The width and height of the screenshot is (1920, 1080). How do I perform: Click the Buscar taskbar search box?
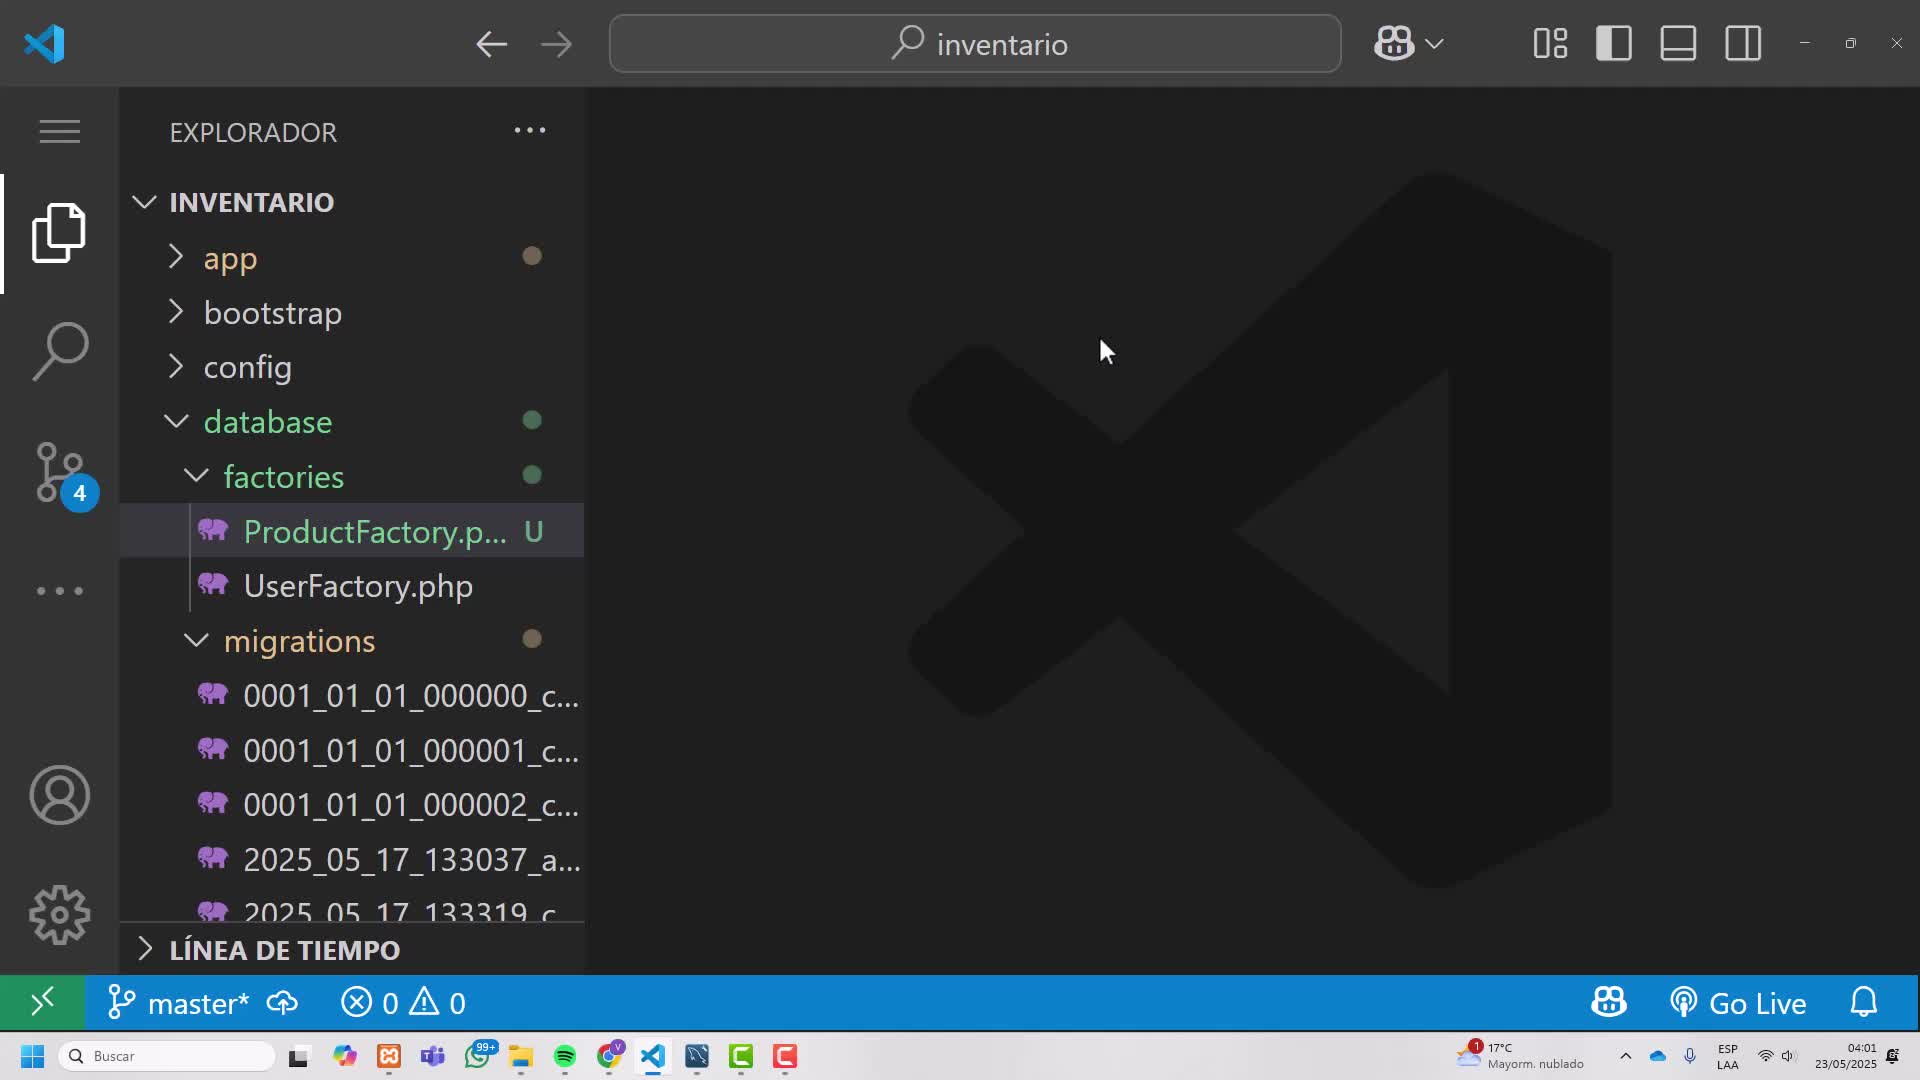tap(167, 1056)
